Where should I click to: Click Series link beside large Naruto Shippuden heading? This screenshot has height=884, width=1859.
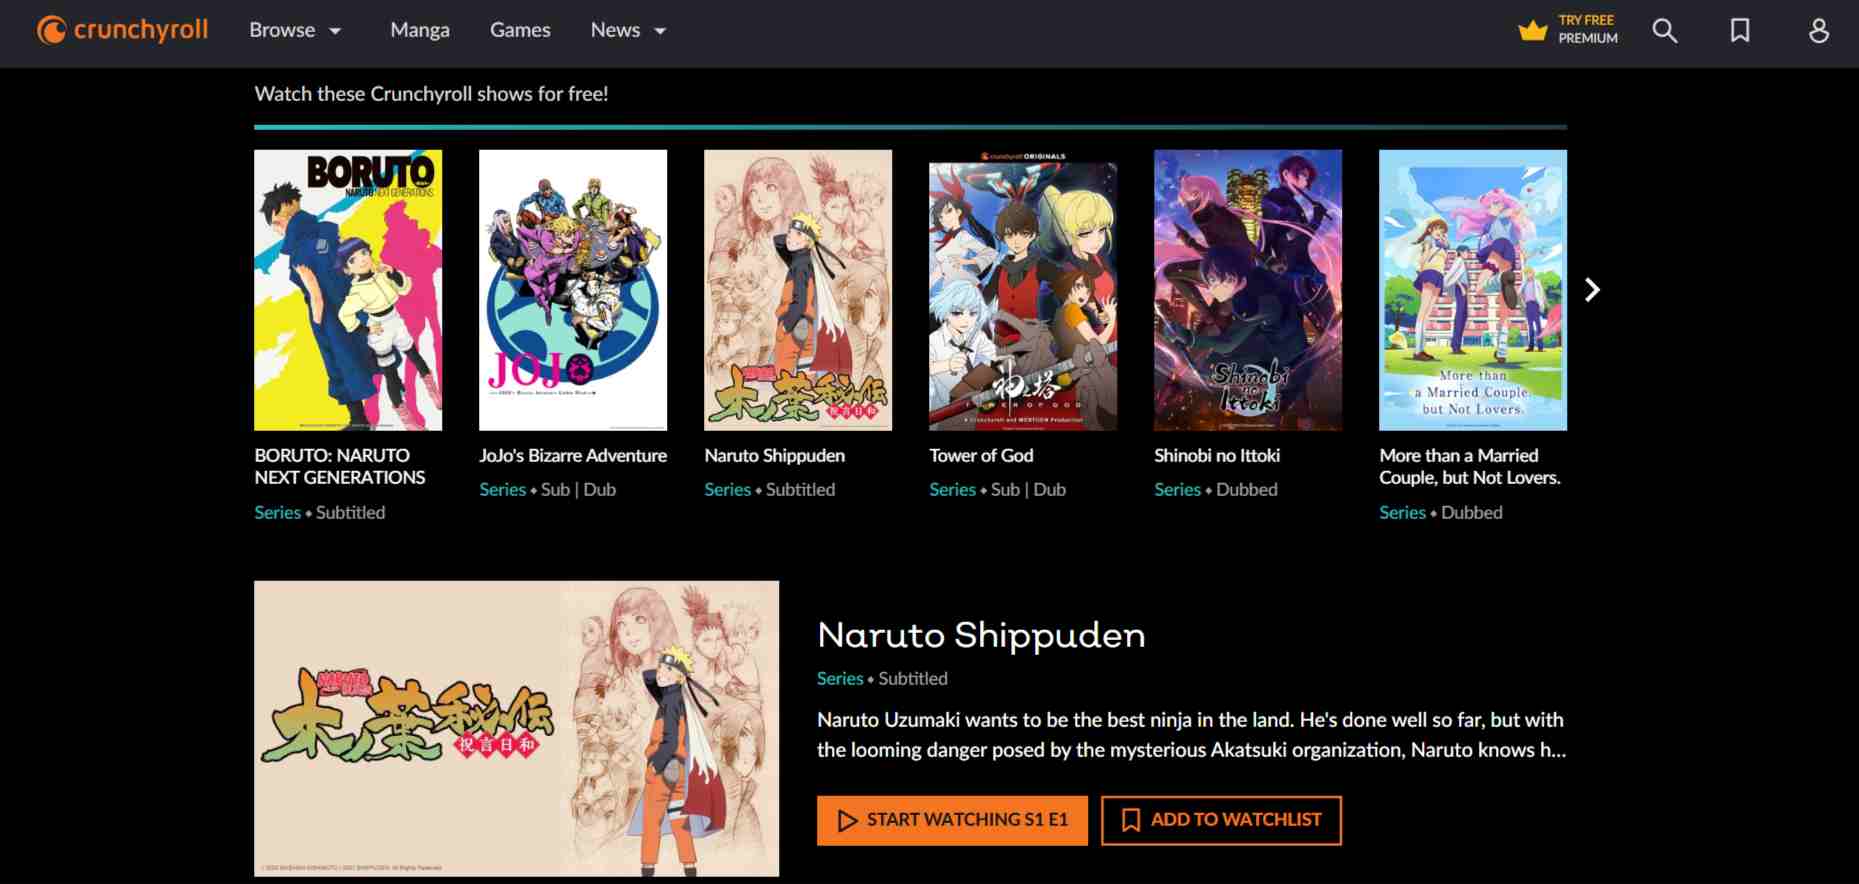840,678
